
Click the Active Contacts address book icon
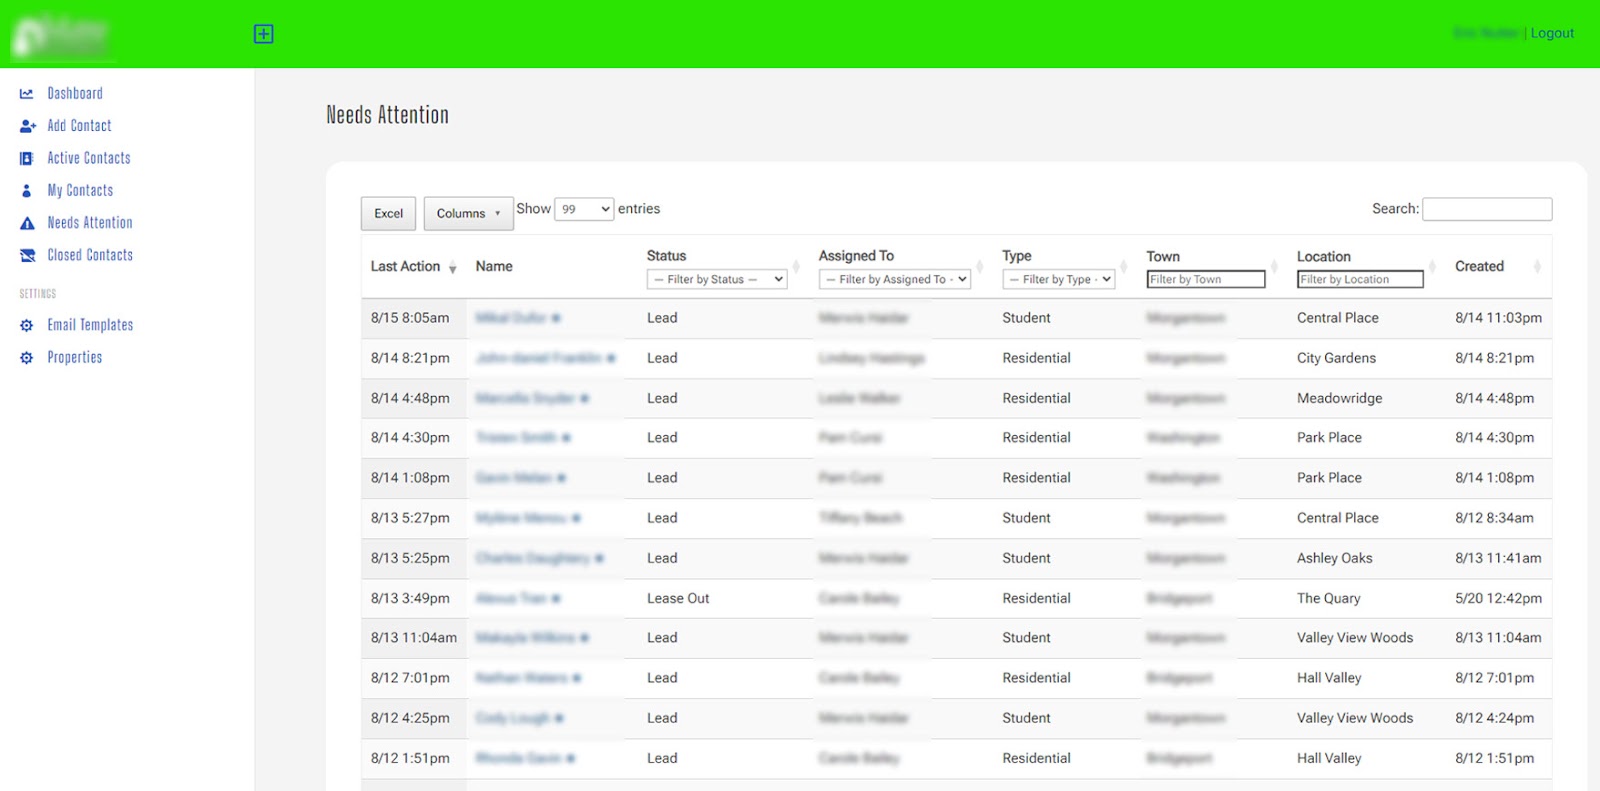27,158
